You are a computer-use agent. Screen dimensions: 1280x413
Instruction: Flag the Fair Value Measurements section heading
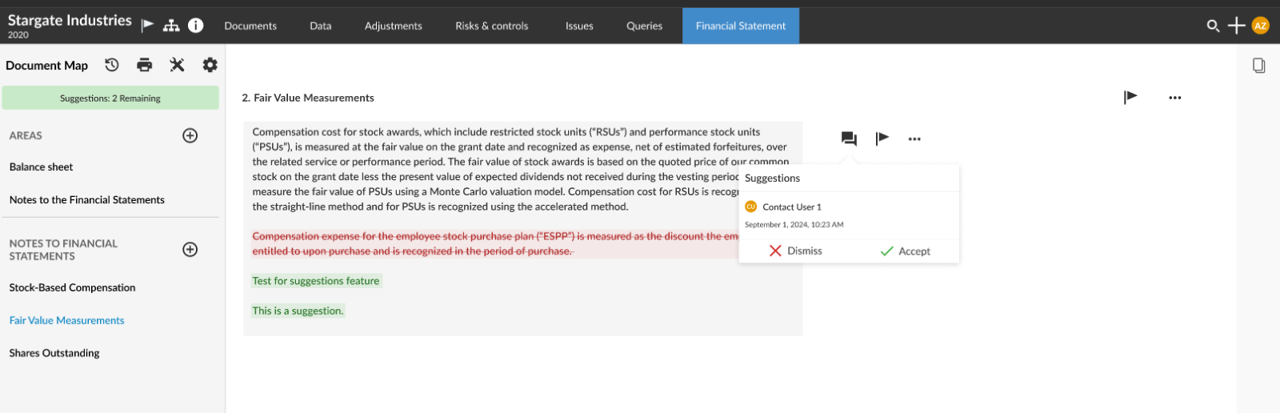pos(1130,97)
